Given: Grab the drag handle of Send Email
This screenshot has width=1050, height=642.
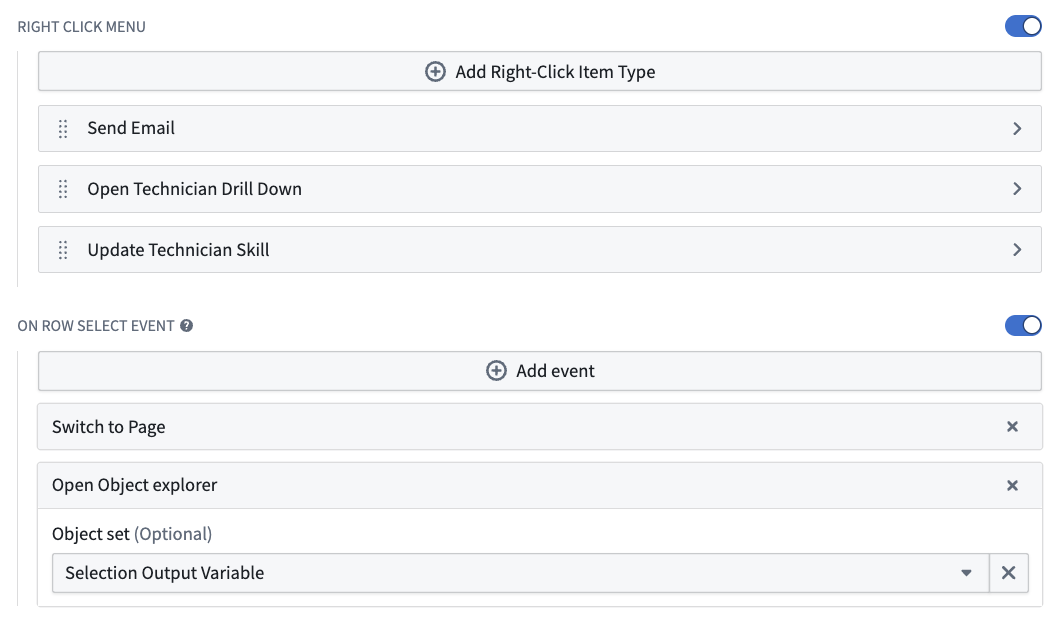Looking at the screenshot, I should 63,129.
